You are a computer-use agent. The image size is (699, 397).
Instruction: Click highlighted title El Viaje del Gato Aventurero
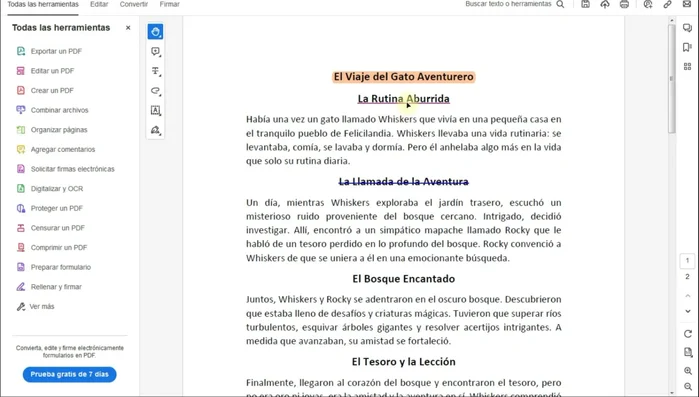click(403, 77)
